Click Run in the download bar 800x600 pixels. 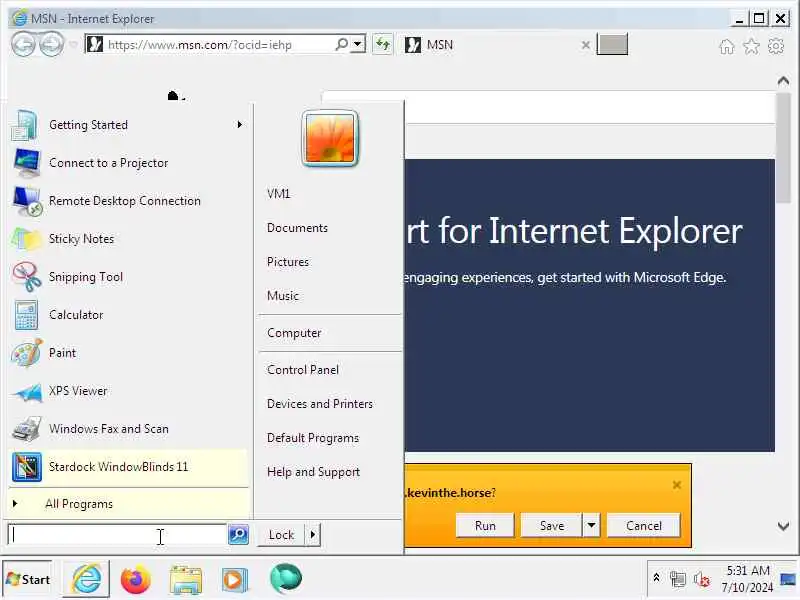tap(485, 526)
